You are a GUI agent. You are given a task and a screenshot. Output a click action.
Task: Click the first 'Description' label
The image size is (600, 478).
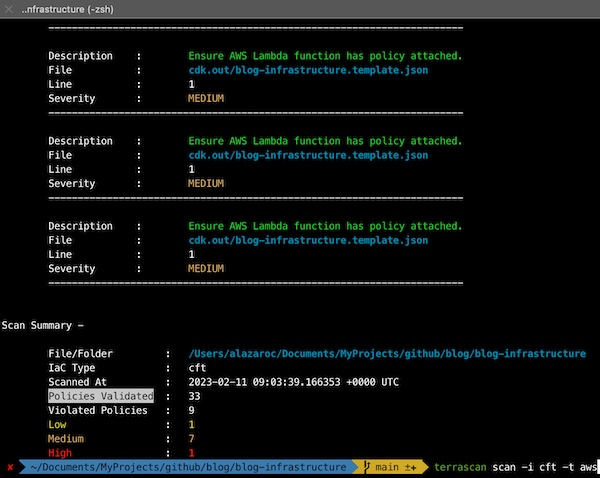coord(80,56)
